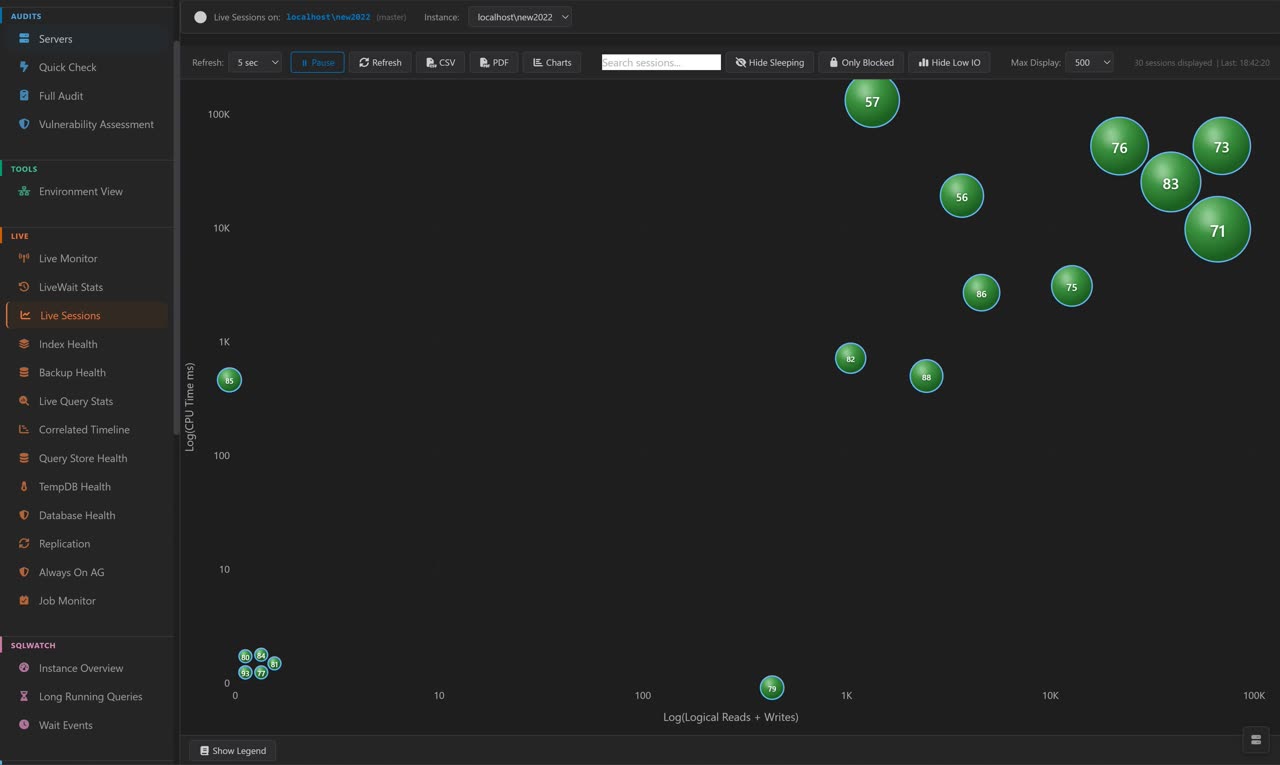Toggle Hide Sleeping sessions
Screen dimensions: 1280x765
click(769, 62)
